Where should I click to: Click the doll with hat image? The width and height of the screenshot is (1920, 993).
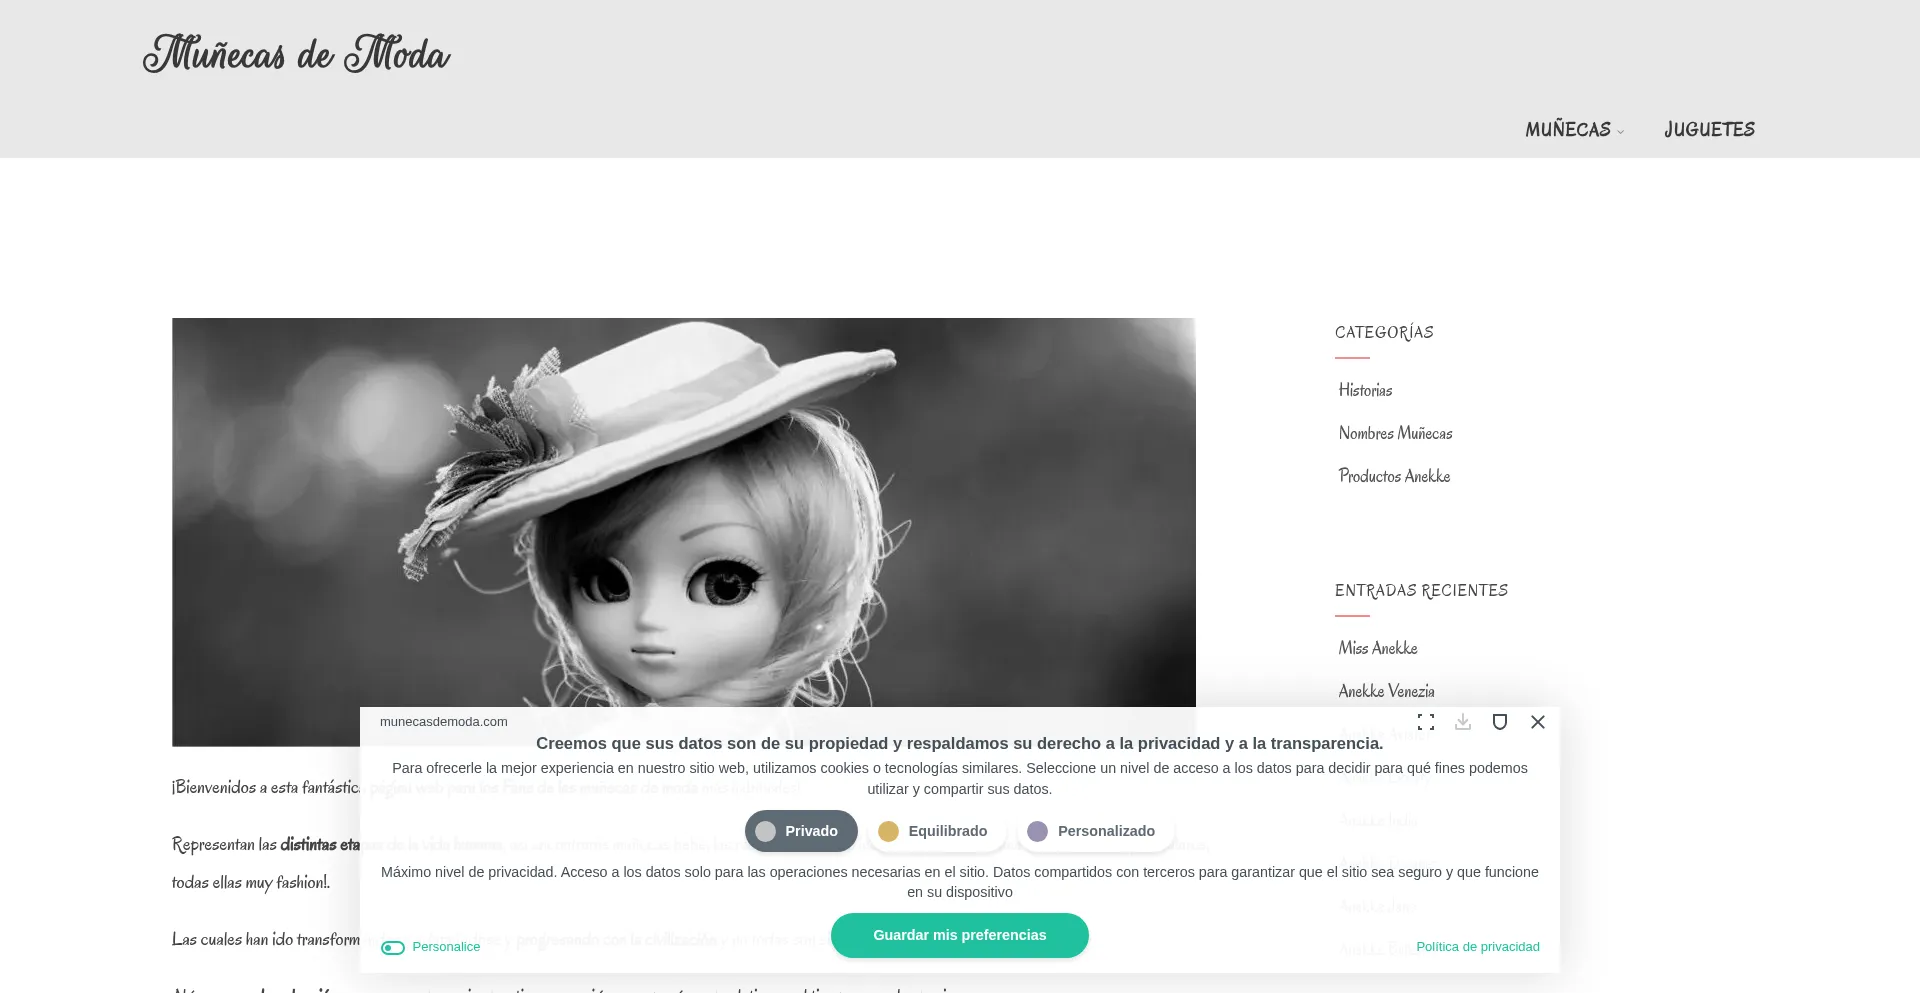click(683, 510)
